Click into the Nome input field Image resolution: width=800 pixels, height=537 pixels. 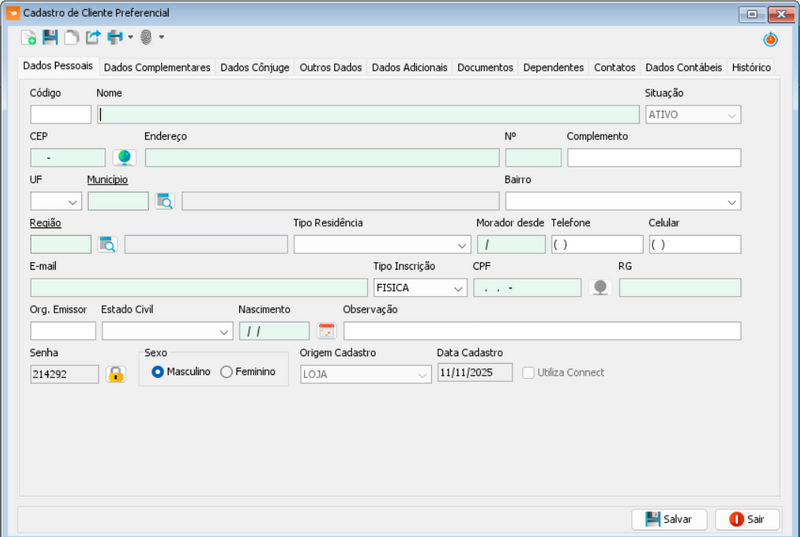point(368,114)
